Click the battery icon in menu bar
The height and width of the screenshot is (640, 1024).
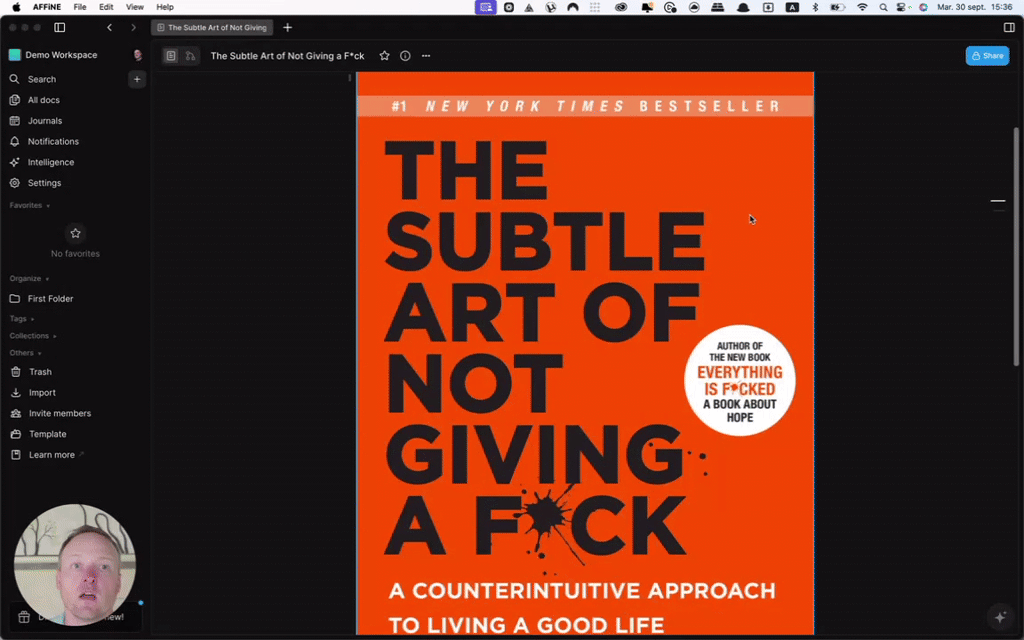[838, 7]
